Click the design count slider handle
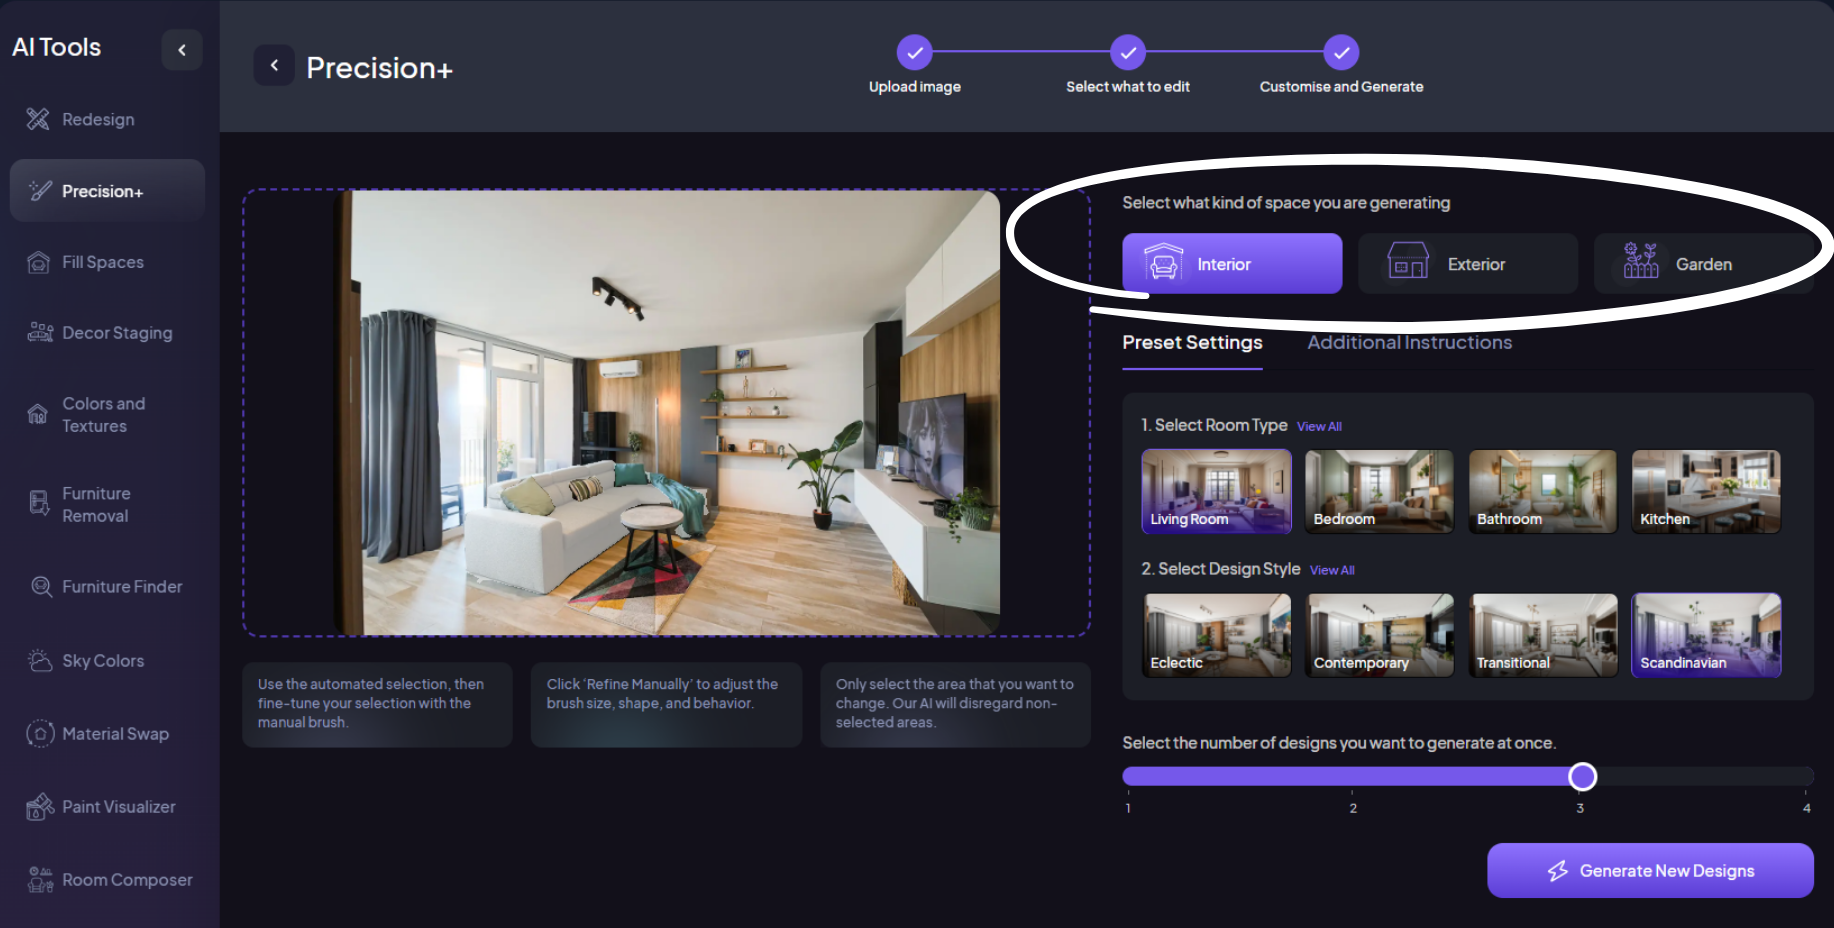 [x=1582, y=777]
